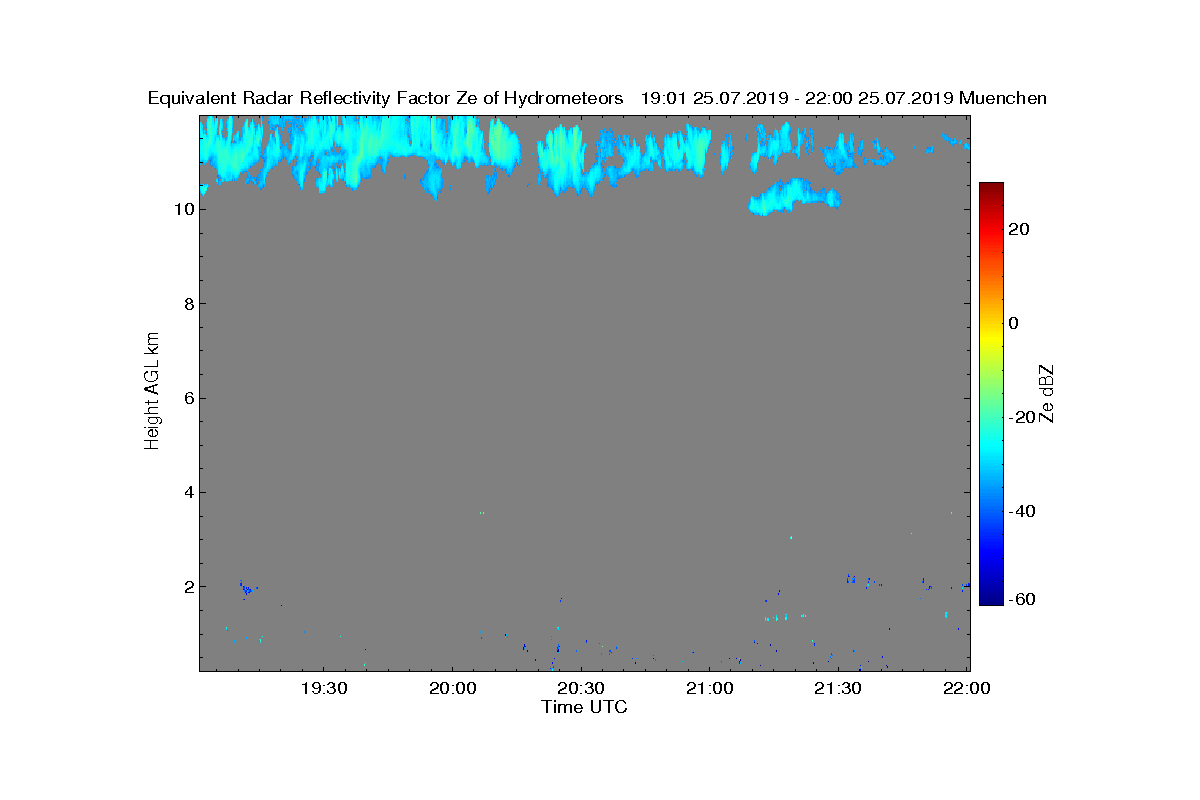Image resolution: width=1200 pixels, height=800 pixels.
Task: Click the 'Time UTC' axis label
Action: pos(585,707)
